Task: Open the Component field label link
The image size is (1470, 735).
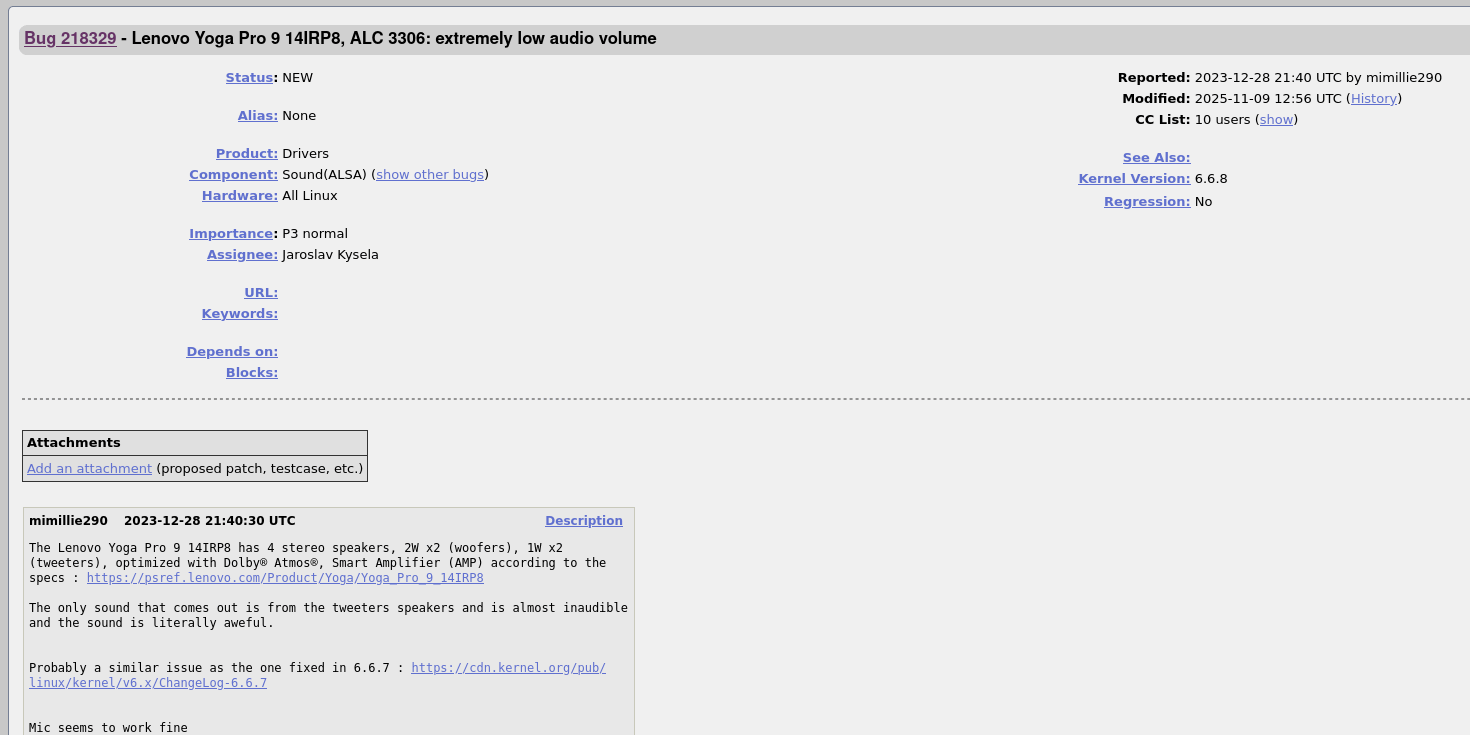Action: [233, 175]
